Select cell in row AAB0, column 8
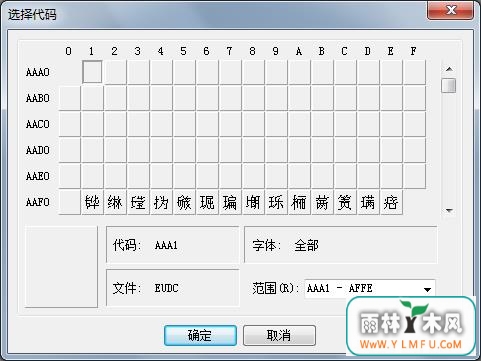The height and width of the screenshot is (361, 481). pyautogui.click(x=253, y=98)
